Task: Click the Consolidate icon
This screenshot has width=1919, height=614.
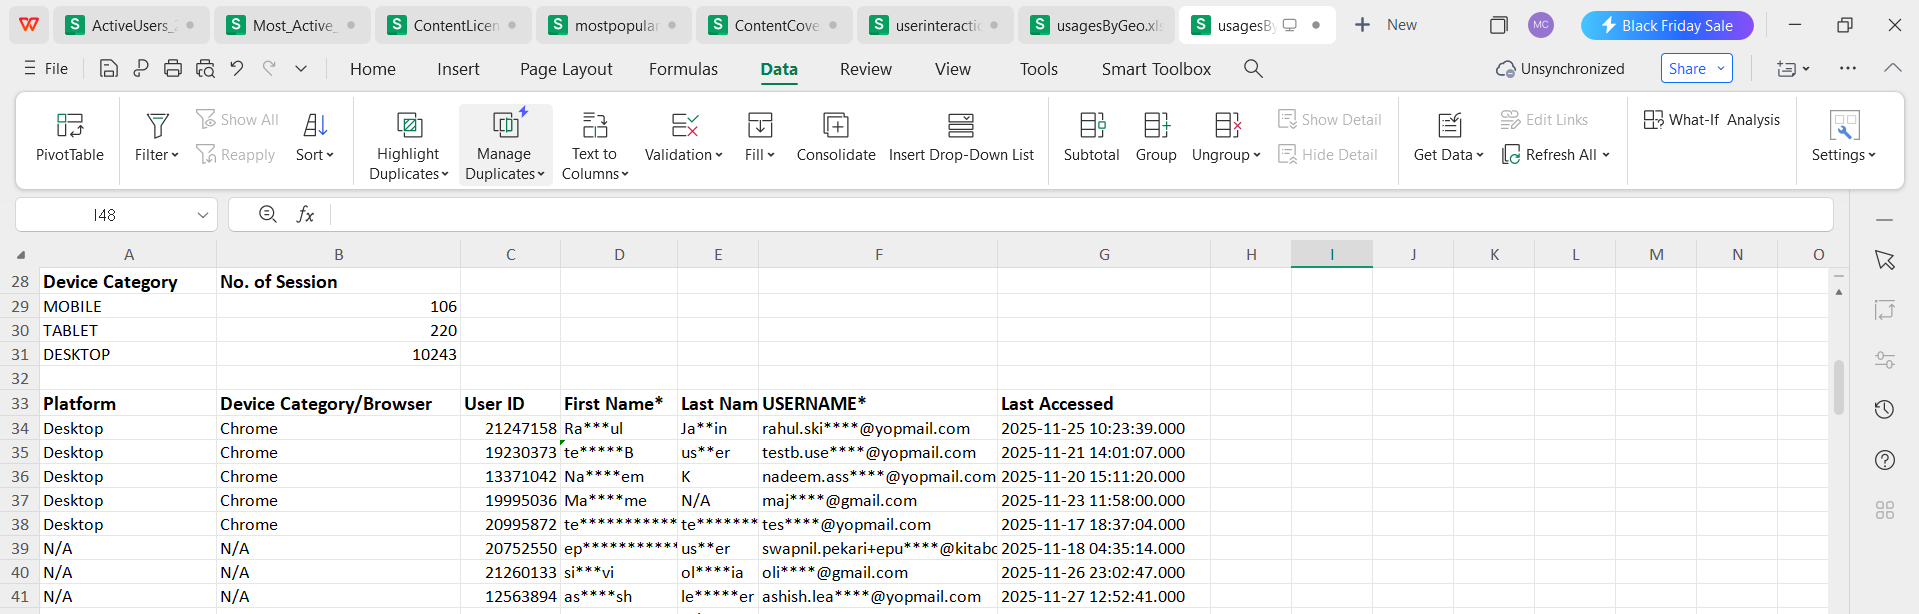Action: point(835,125)
